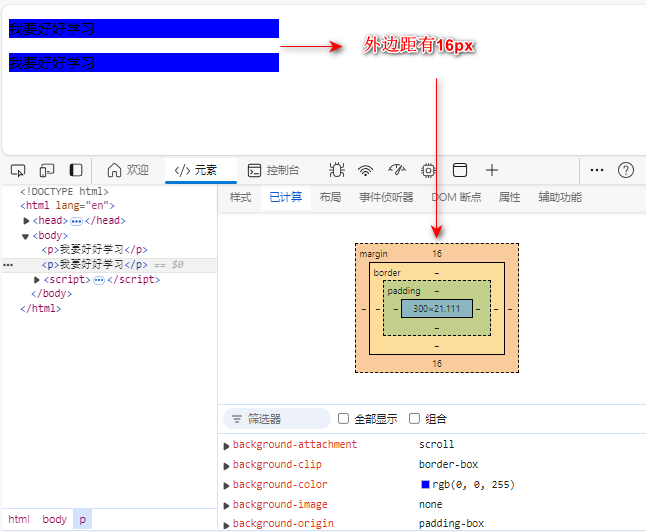Open the bug sources debugger icon

click(337, 170)
